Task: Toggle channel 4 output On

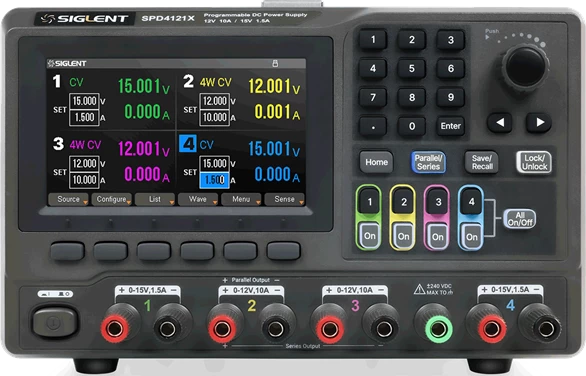Action: click(472, 237)
